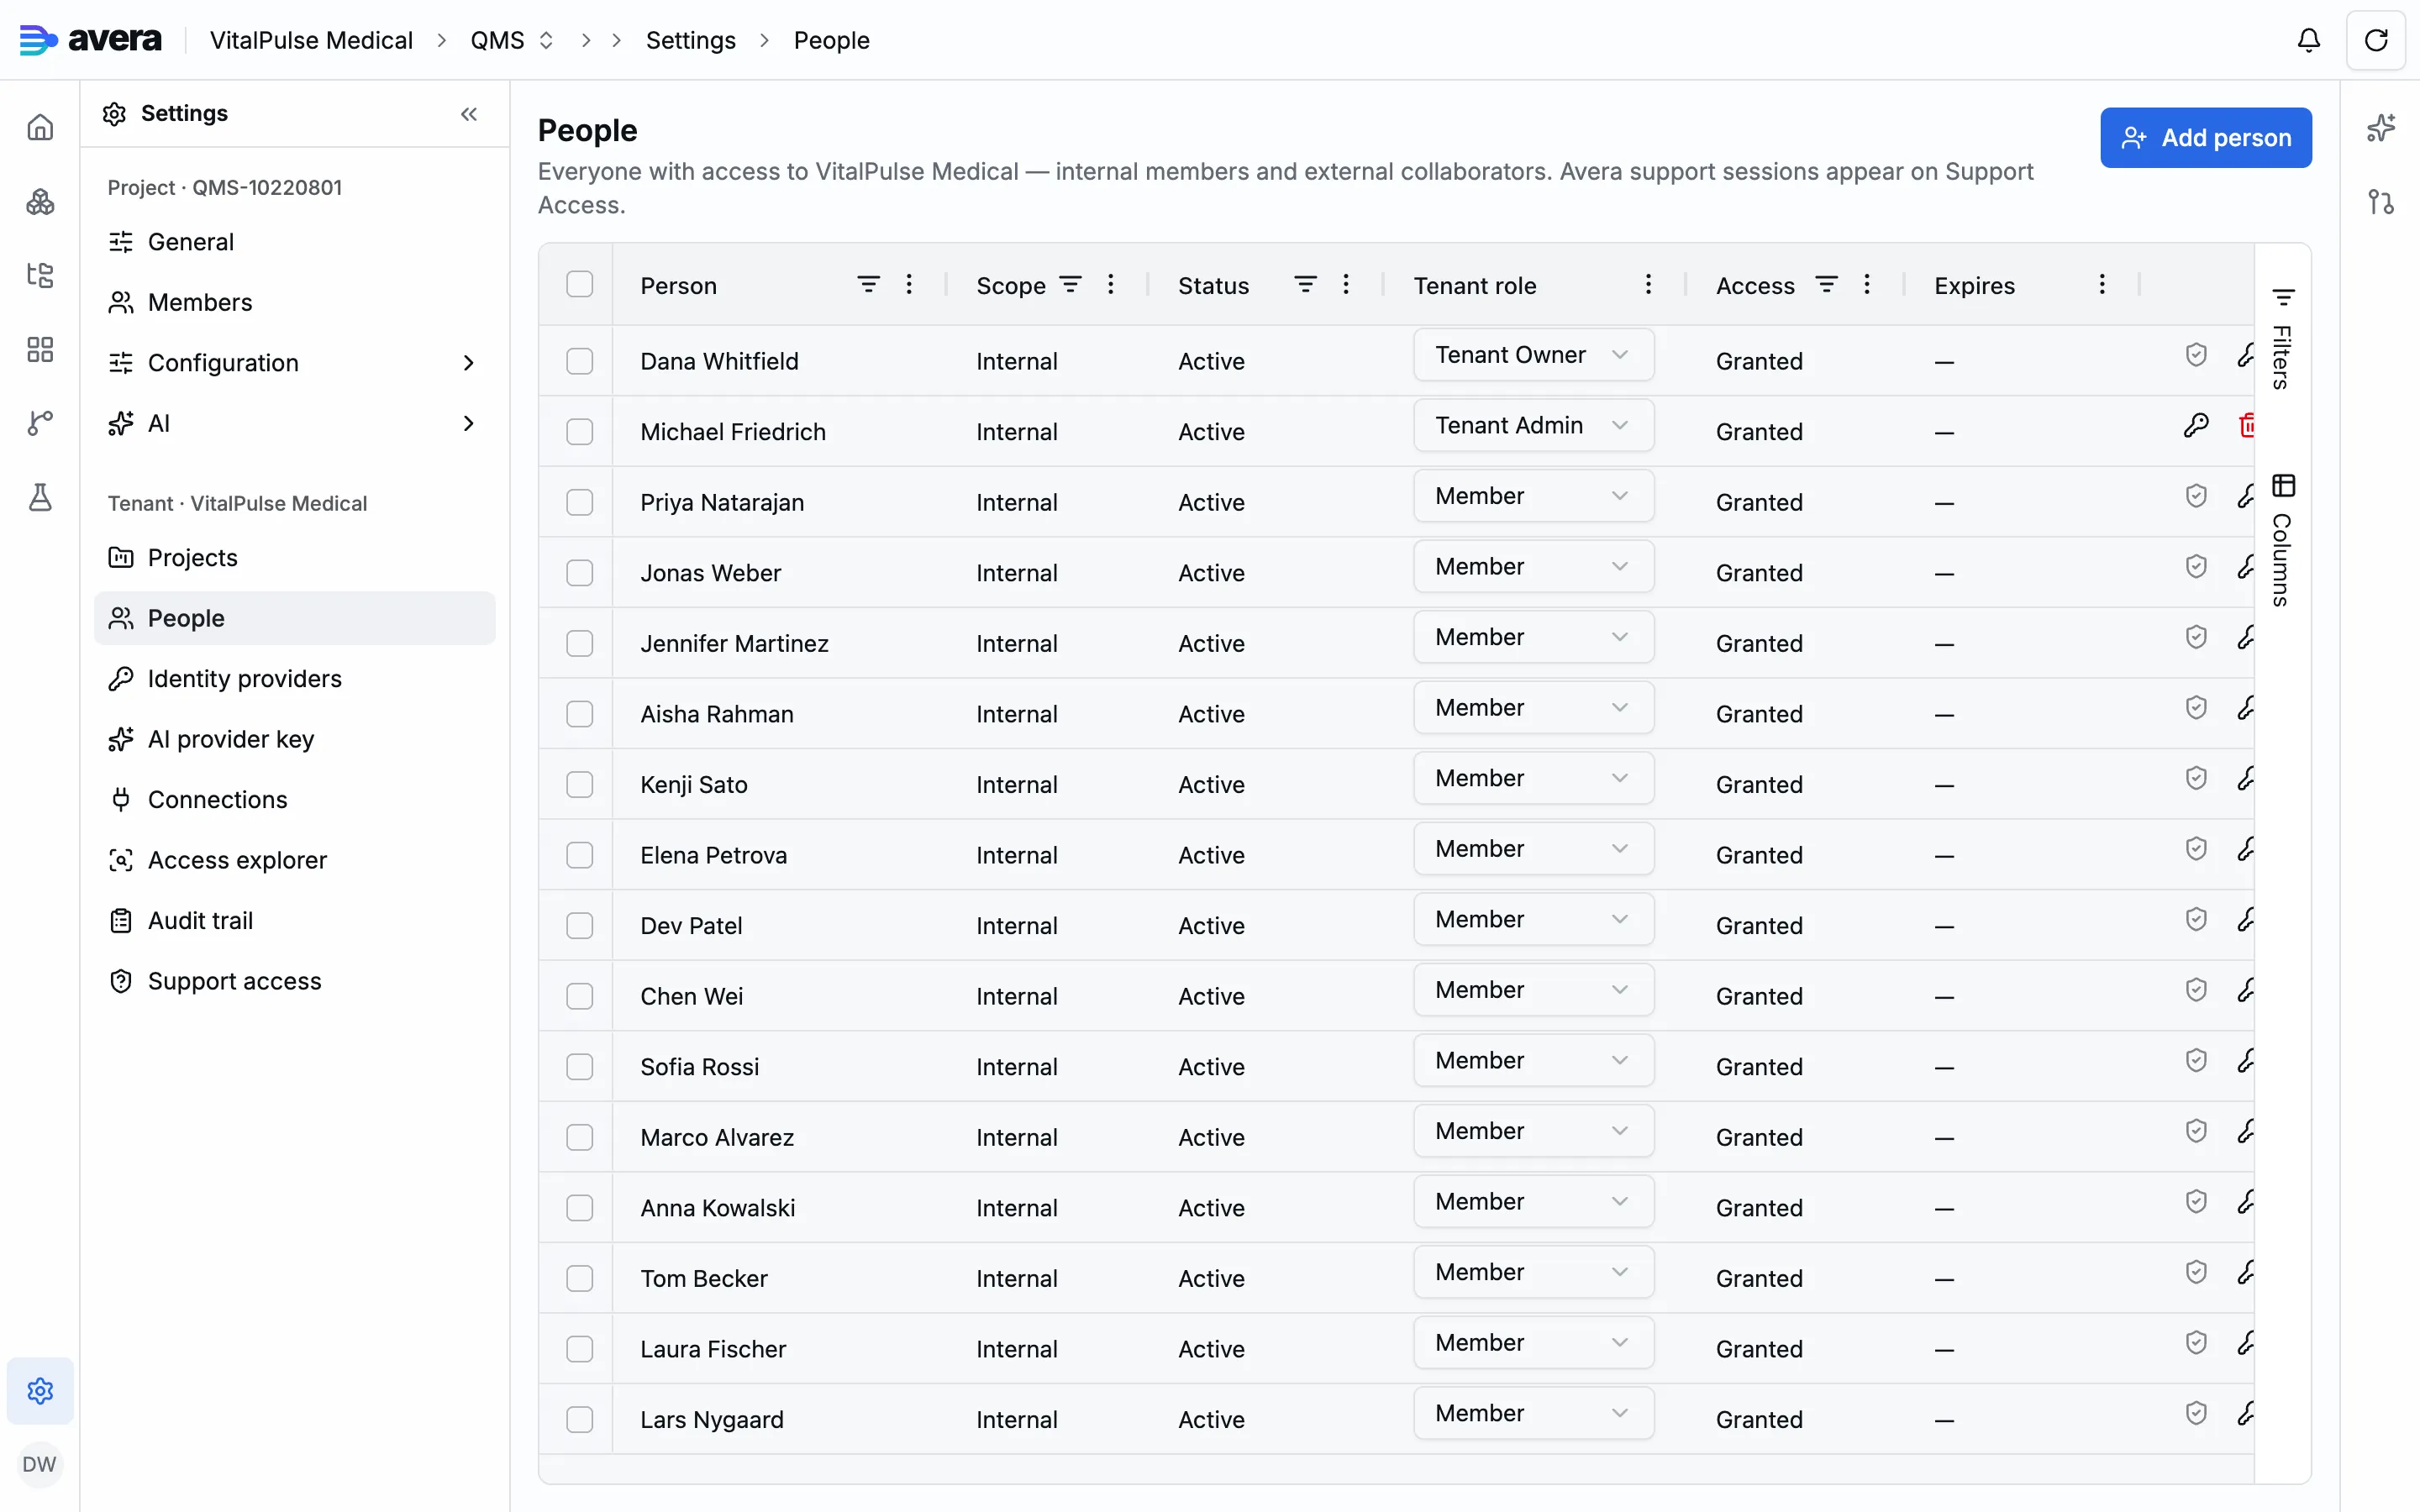Viewport: 2420px width, 1512px height.
Task: Open the home icon in left rail
Action: pyautogui.click(x=40, y=127)
